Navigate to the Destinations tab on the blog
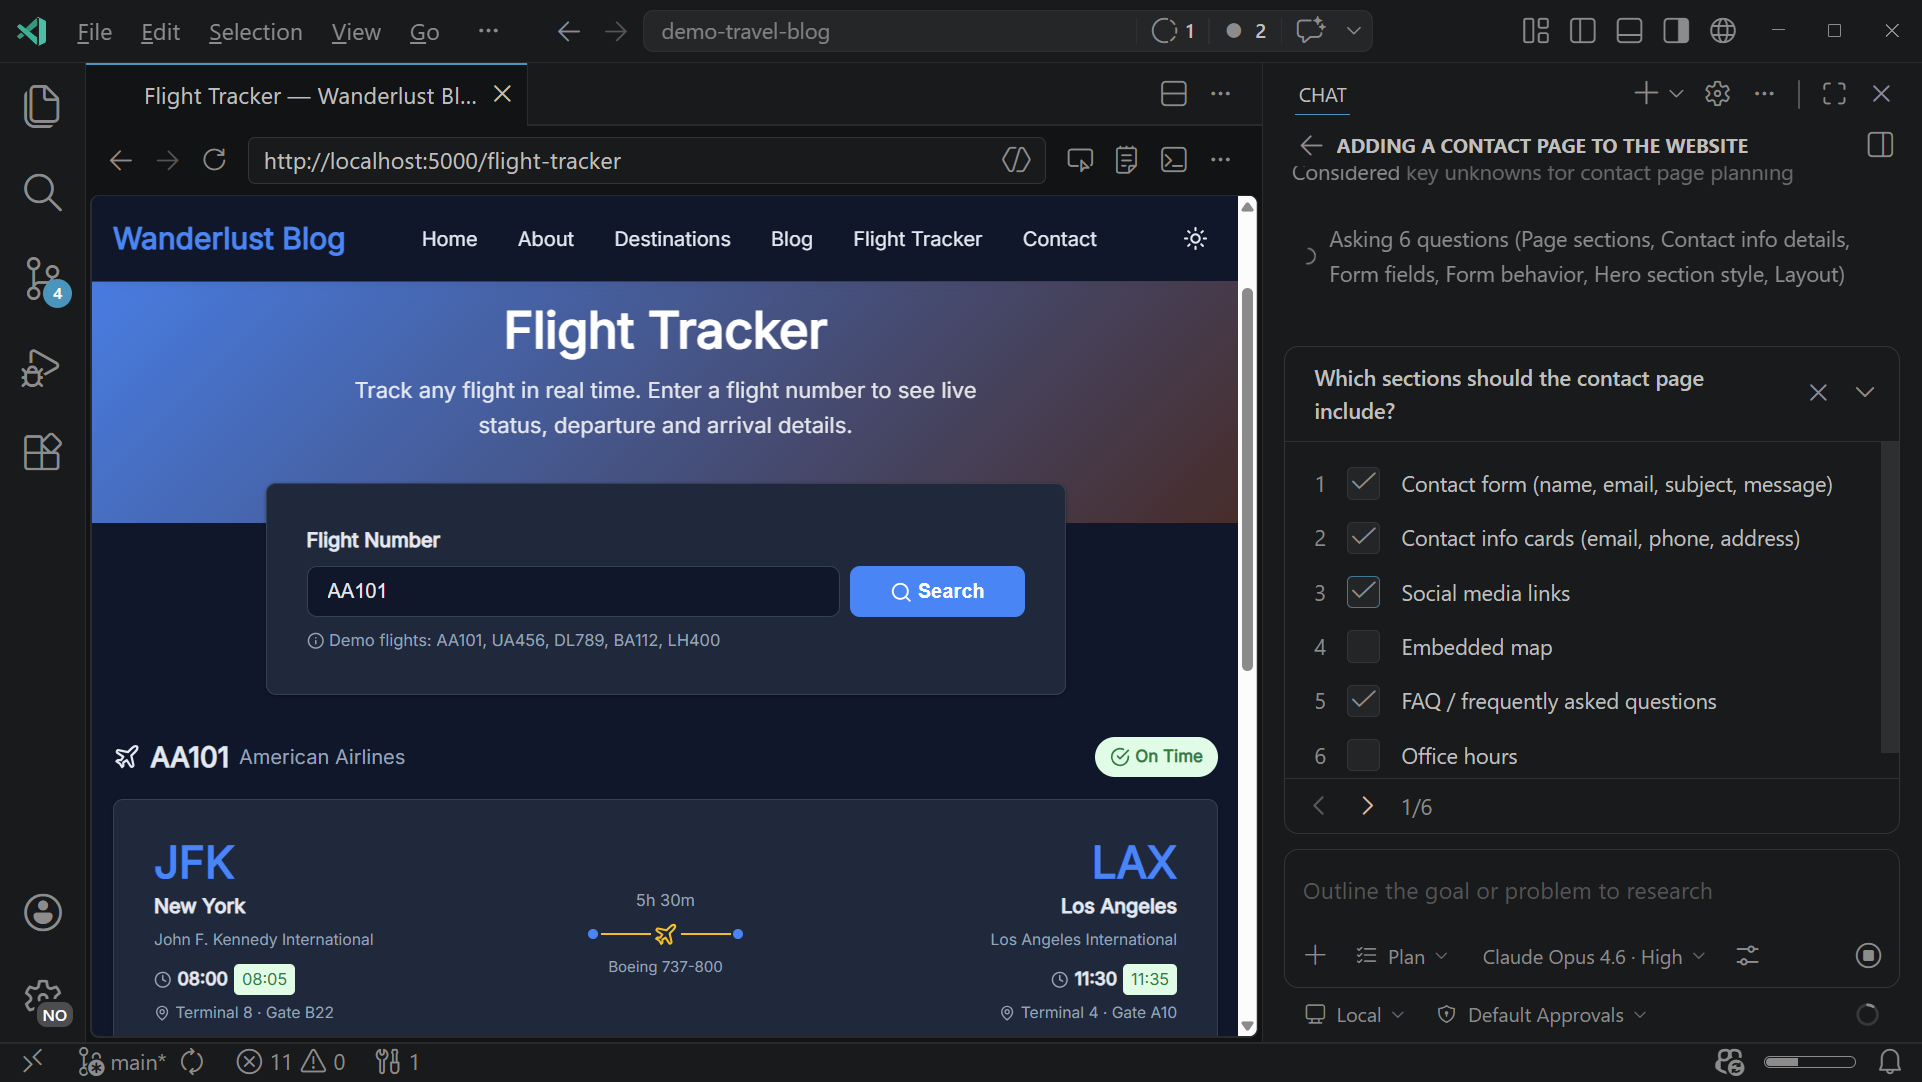1922x1082 pixels. 671,239
